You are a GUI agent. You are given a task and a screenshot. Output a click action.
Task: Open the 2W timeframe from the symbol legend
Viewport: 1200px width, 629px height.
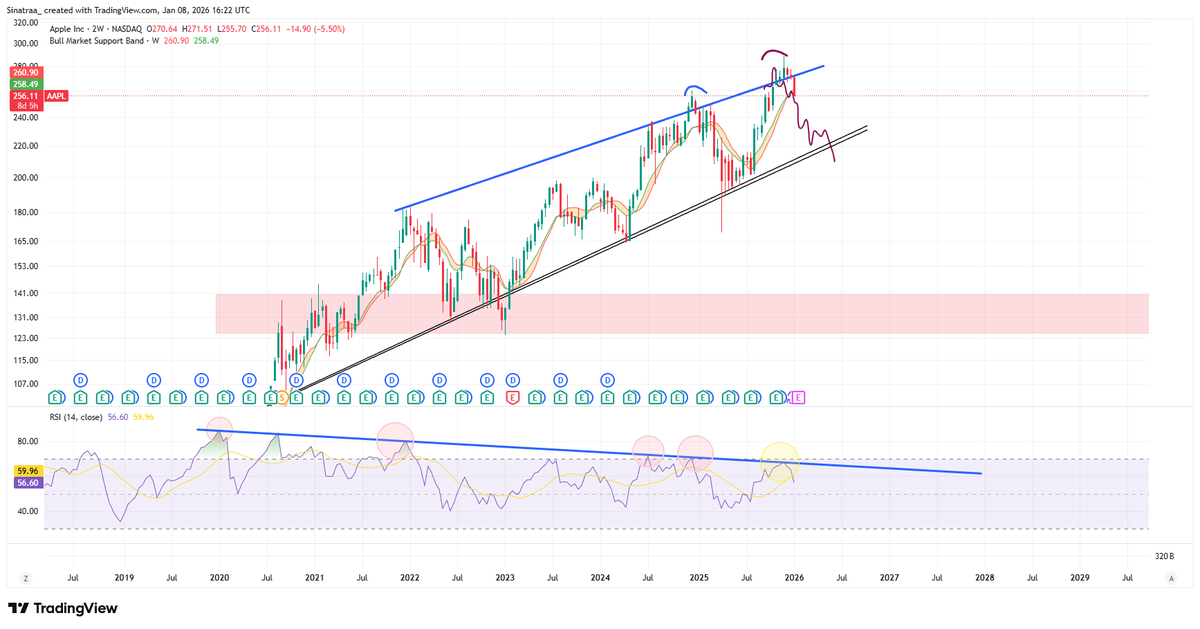tap(100, 29)
